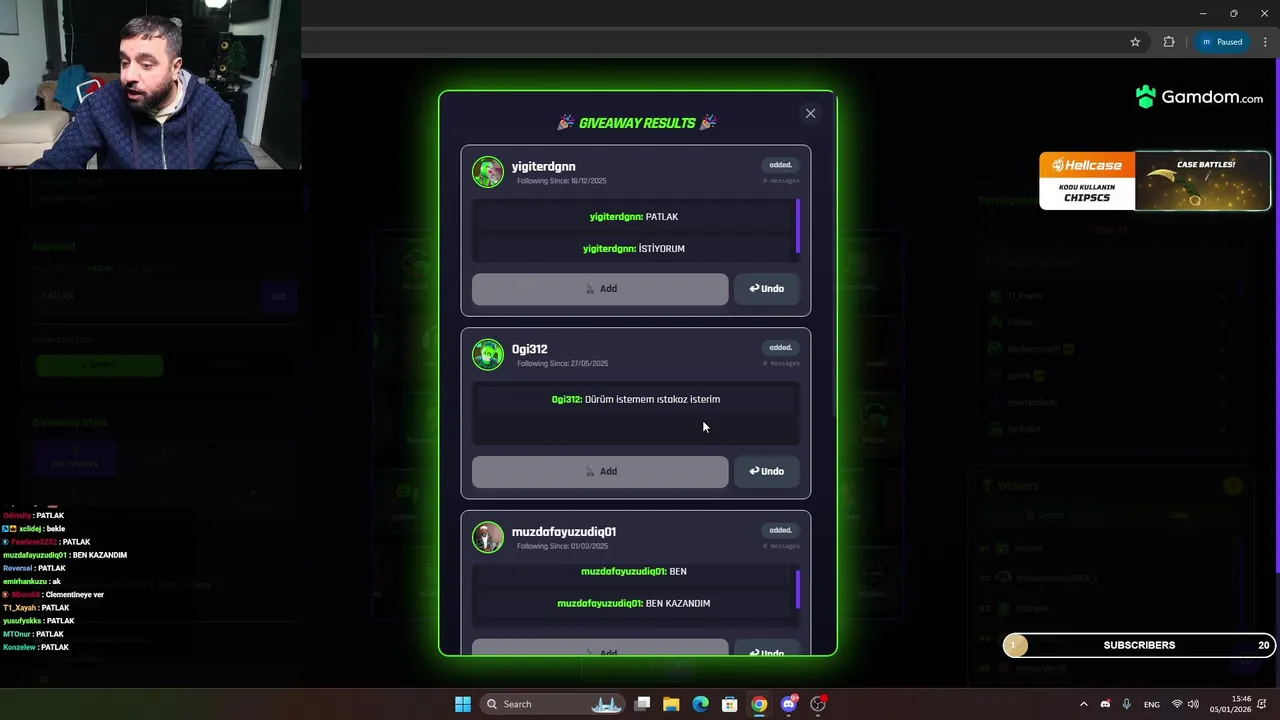
Task: Click the 'added.' badge on muzdafayuzudiq01 card
Action: pos(781,530)
